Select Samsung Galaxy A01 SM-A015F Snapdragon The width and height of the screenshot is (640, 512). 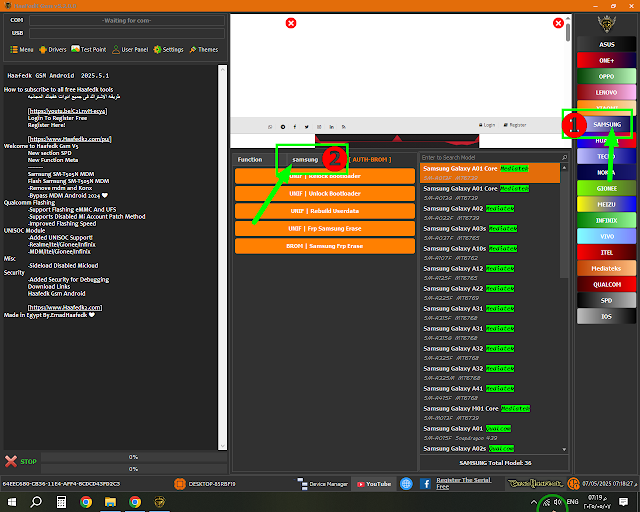(x=490, y=433)
